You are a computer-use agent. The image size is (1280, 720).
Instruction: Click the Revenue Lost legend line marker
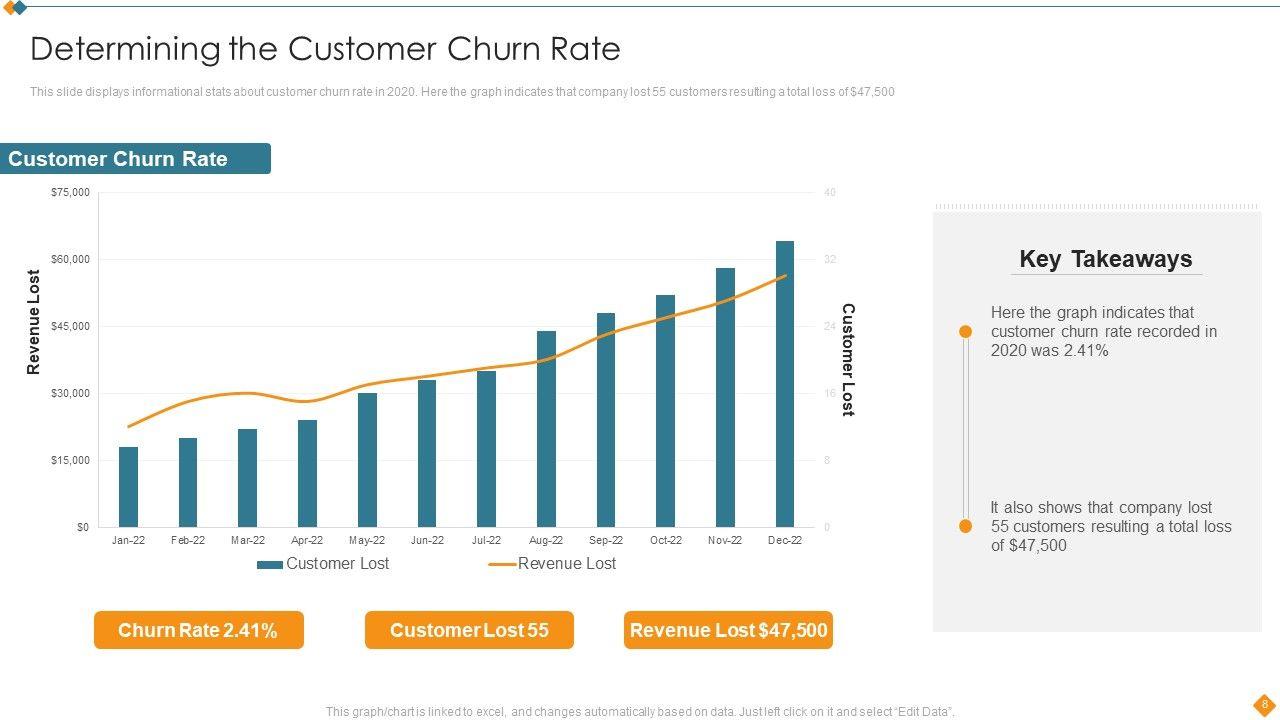[x=502, y=564]
